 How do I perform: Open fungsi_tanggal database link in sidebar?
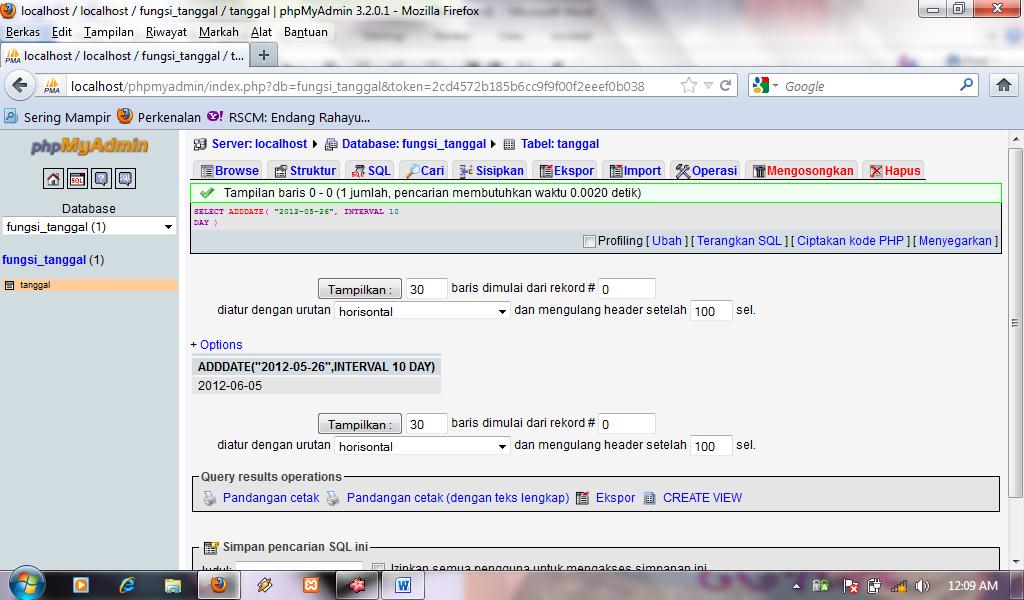[44, 260]
